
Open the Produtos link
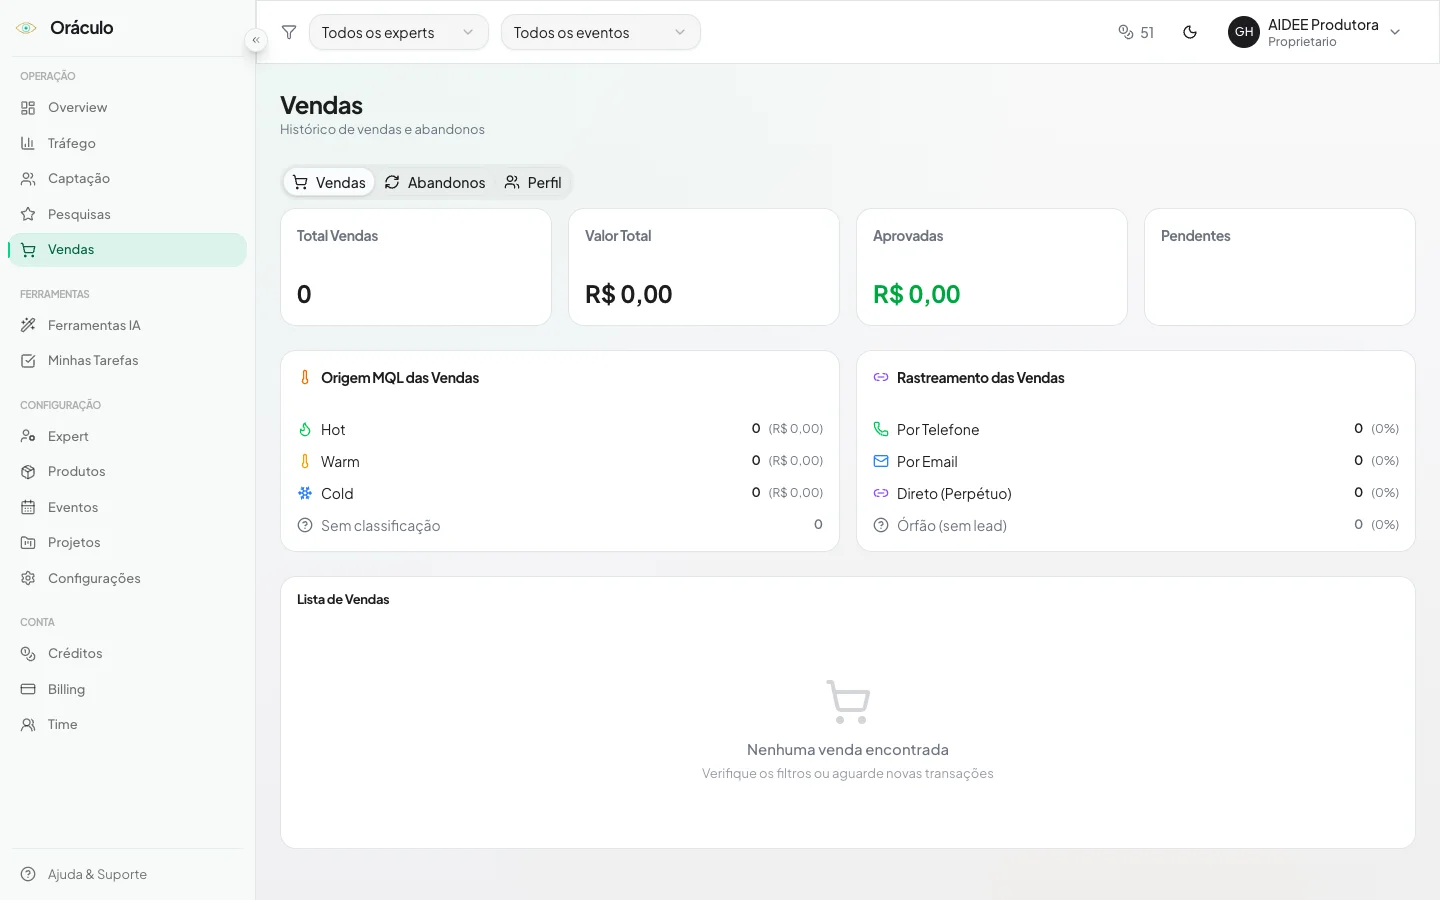point(127,472)
